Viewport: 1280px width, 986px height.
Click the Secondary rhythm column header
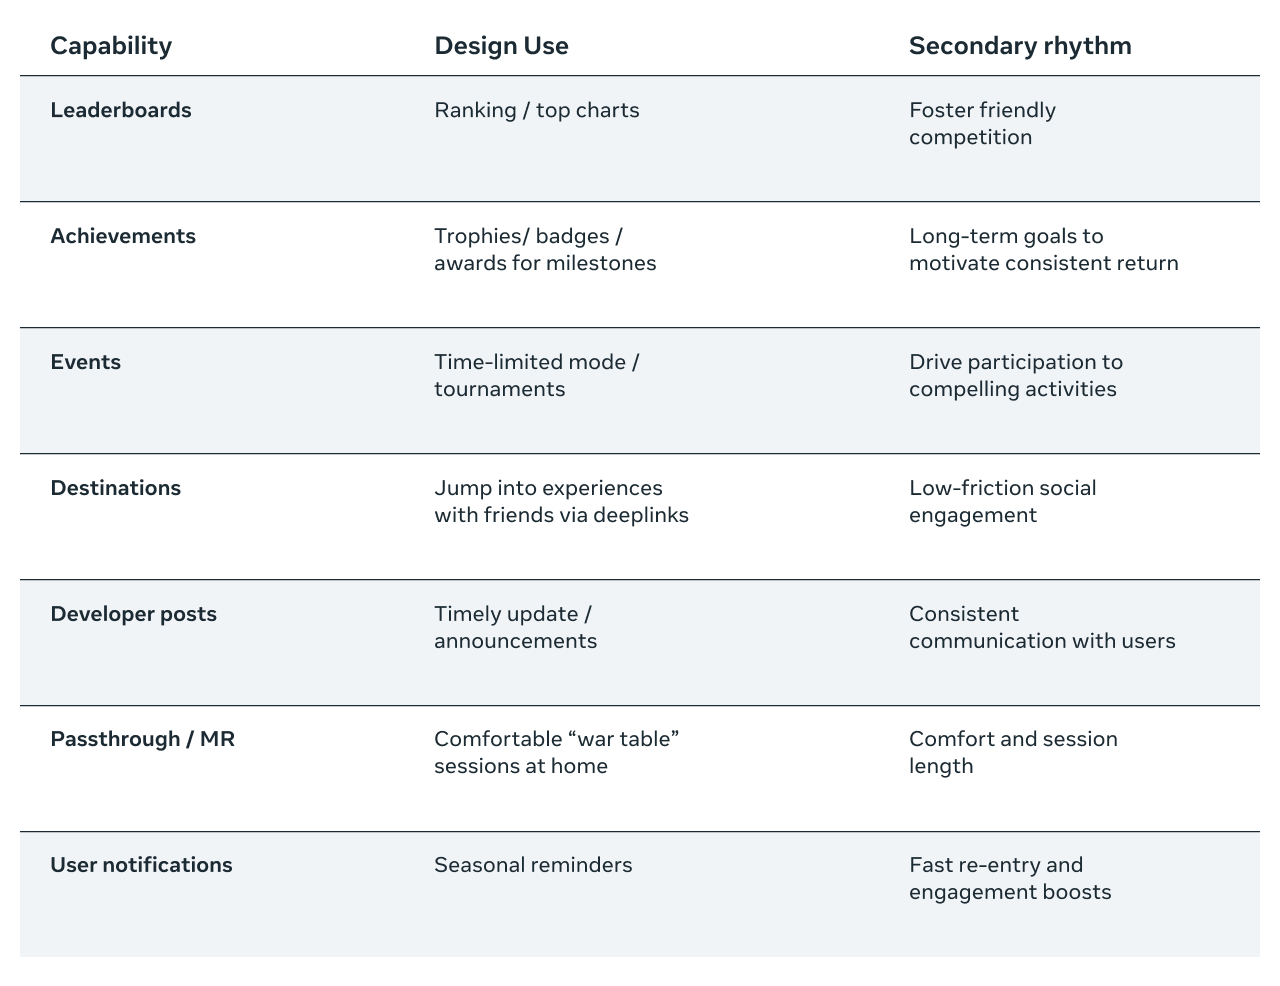click(x=1020, y=46)
